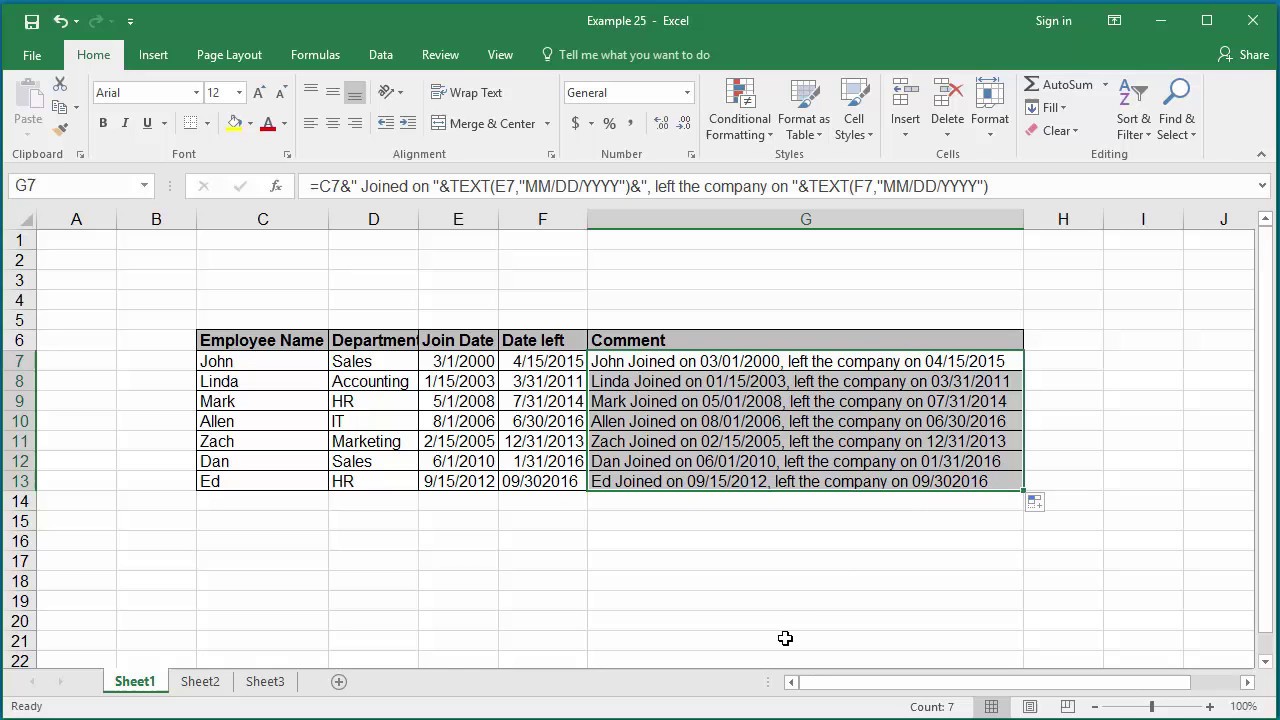Screen dimensions: 1280x720
Task: Click the Comma Style icon
Action: [x=630, y=123]
